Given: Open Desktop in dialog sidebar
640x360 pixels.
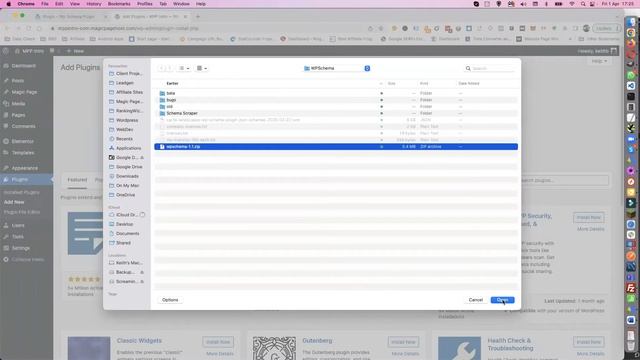Looking at the screenshot, I should (x=121, y=224).
